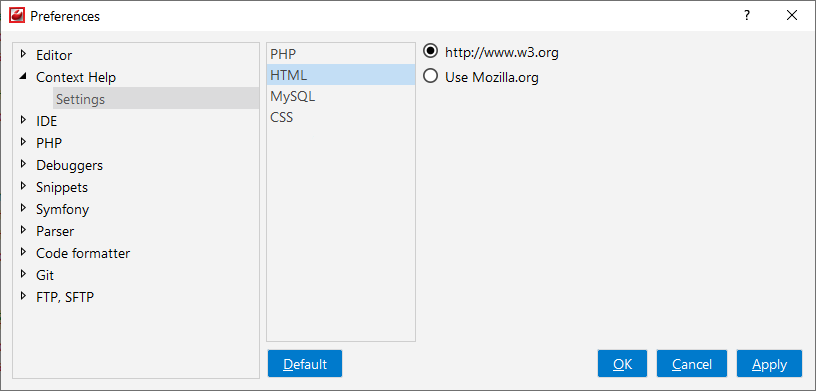Image resolution: width=816 pixels, height=391 pixels.
Task: Select the FTP, SFTP category
Action: (x=65, y=297)
